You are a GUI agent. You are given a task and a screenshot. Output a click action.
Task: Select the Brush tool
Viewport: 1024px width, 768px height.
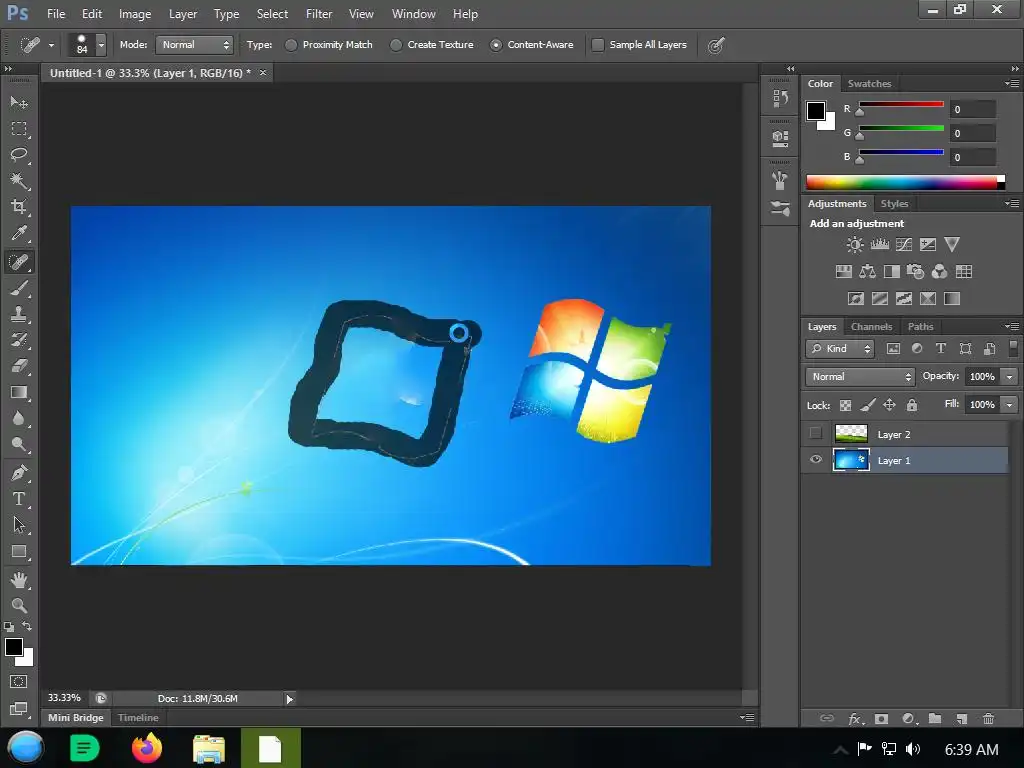(19, 288)
